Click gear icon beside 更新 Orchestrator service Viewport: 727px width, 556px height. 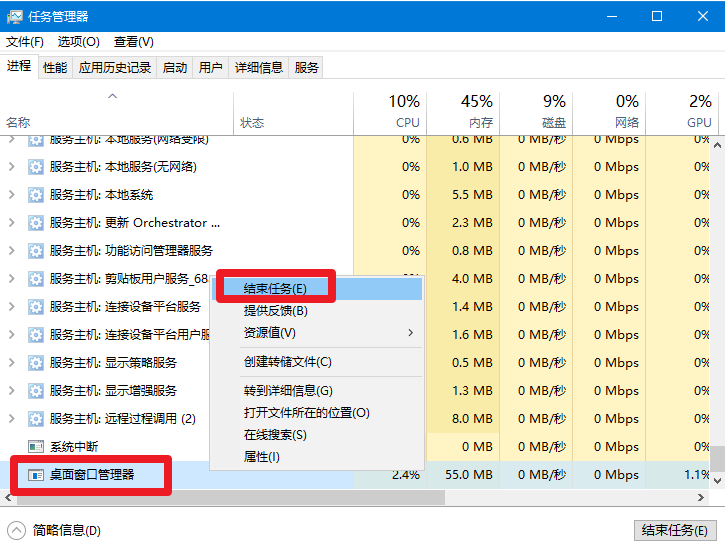[x=36, y=223]
